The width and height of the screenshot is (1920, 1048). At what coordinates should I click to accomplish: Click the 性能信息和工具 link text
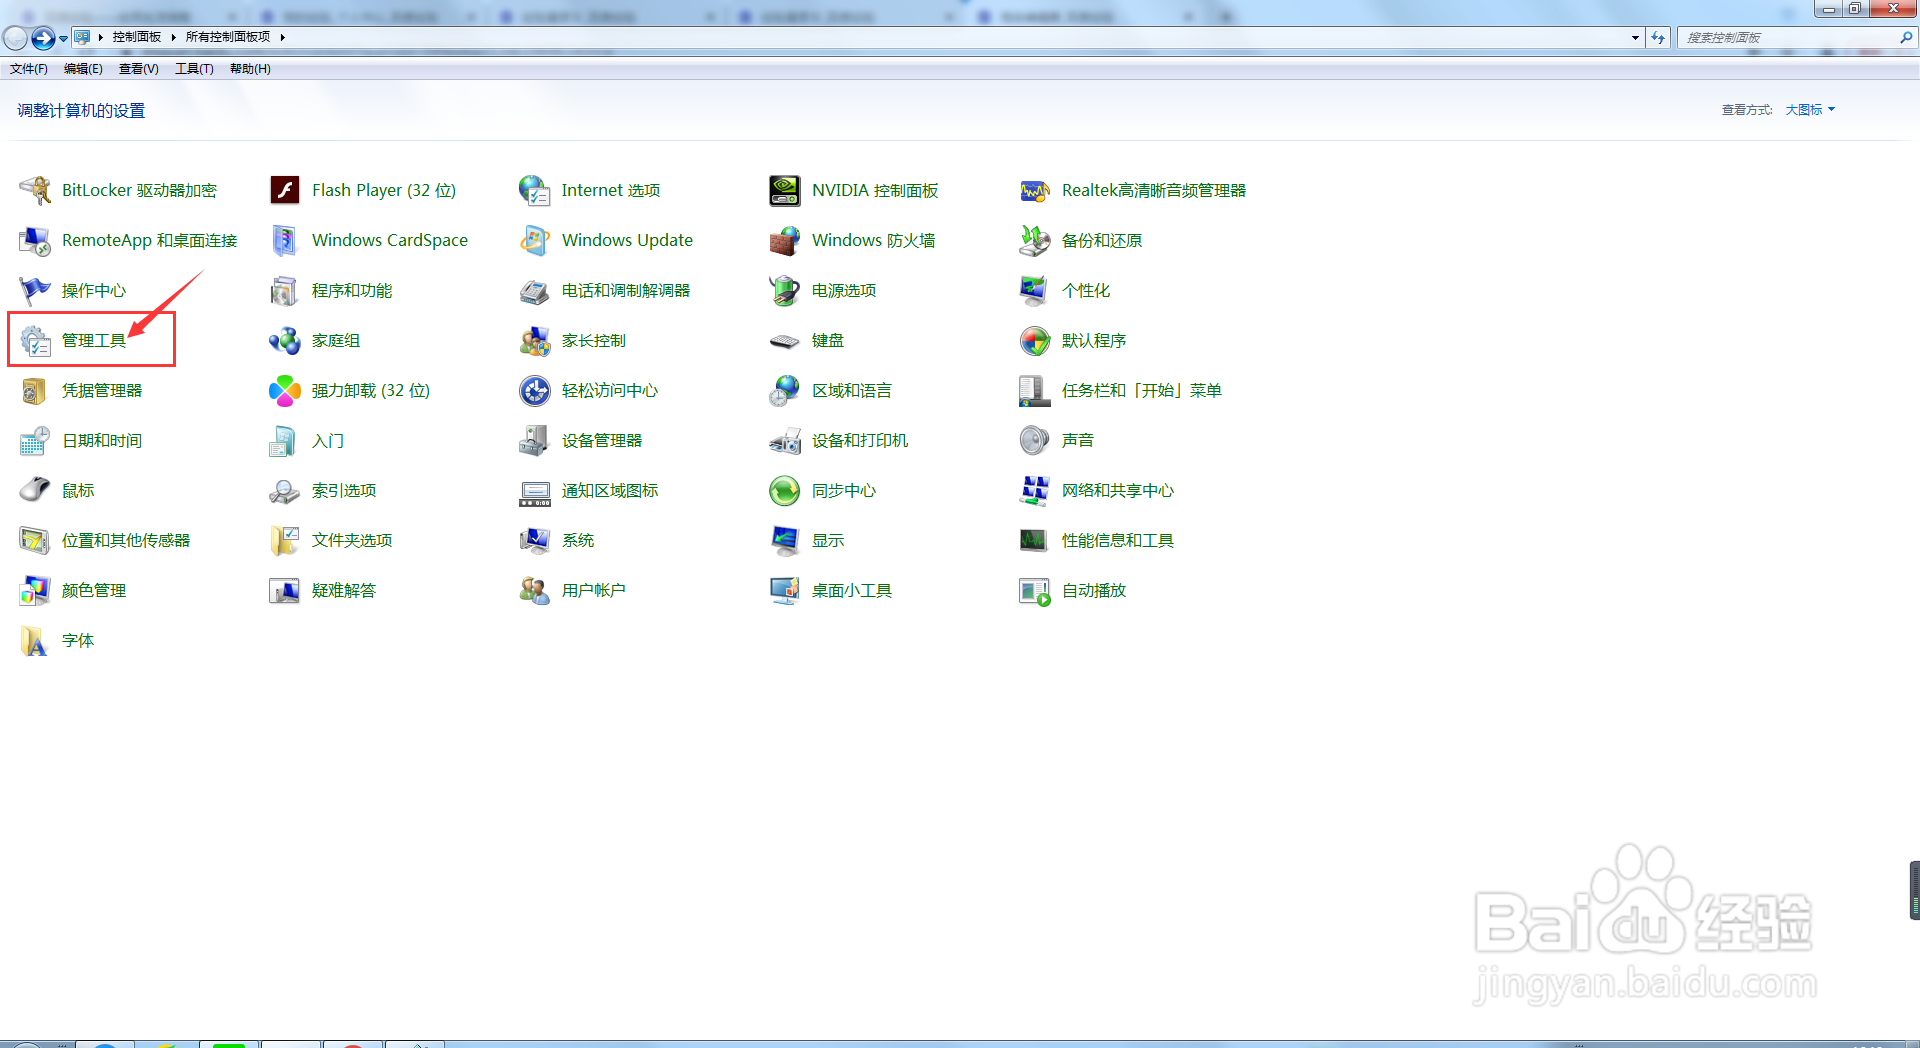1118,540
